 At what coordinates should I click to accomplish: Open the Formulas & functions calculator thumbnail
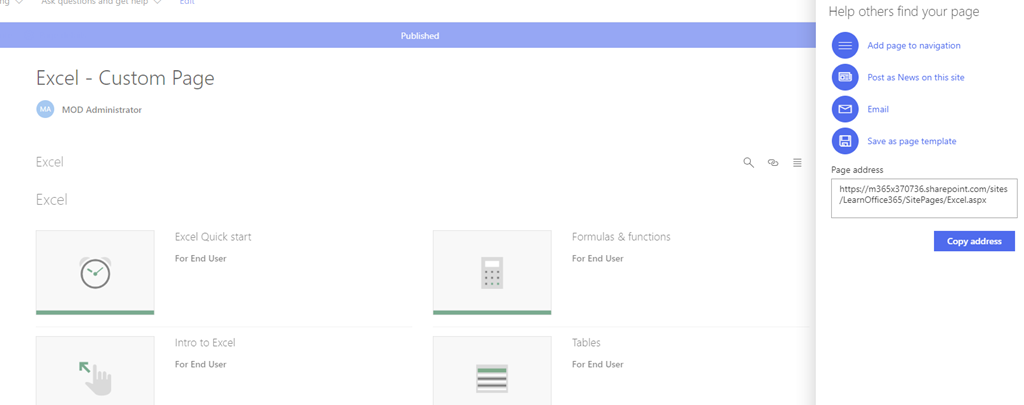491,272
